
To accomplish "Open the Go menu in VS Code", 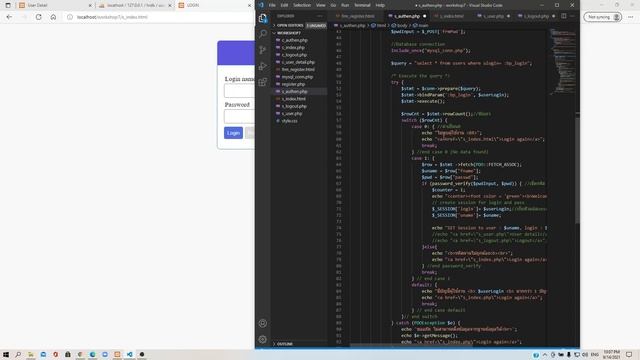I will tap(333, 5).
